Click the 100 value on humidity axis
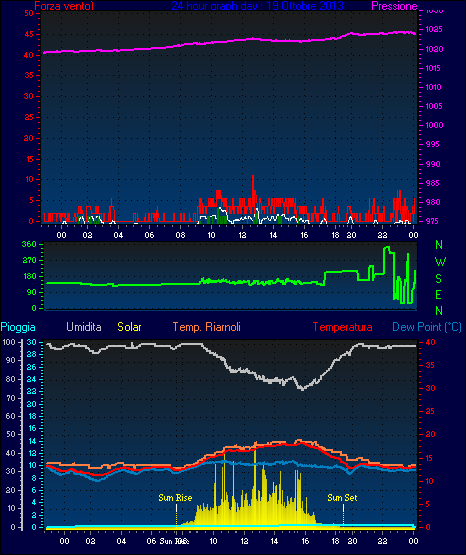The width and height of the screenshot is (466, 555). point(8,343)
